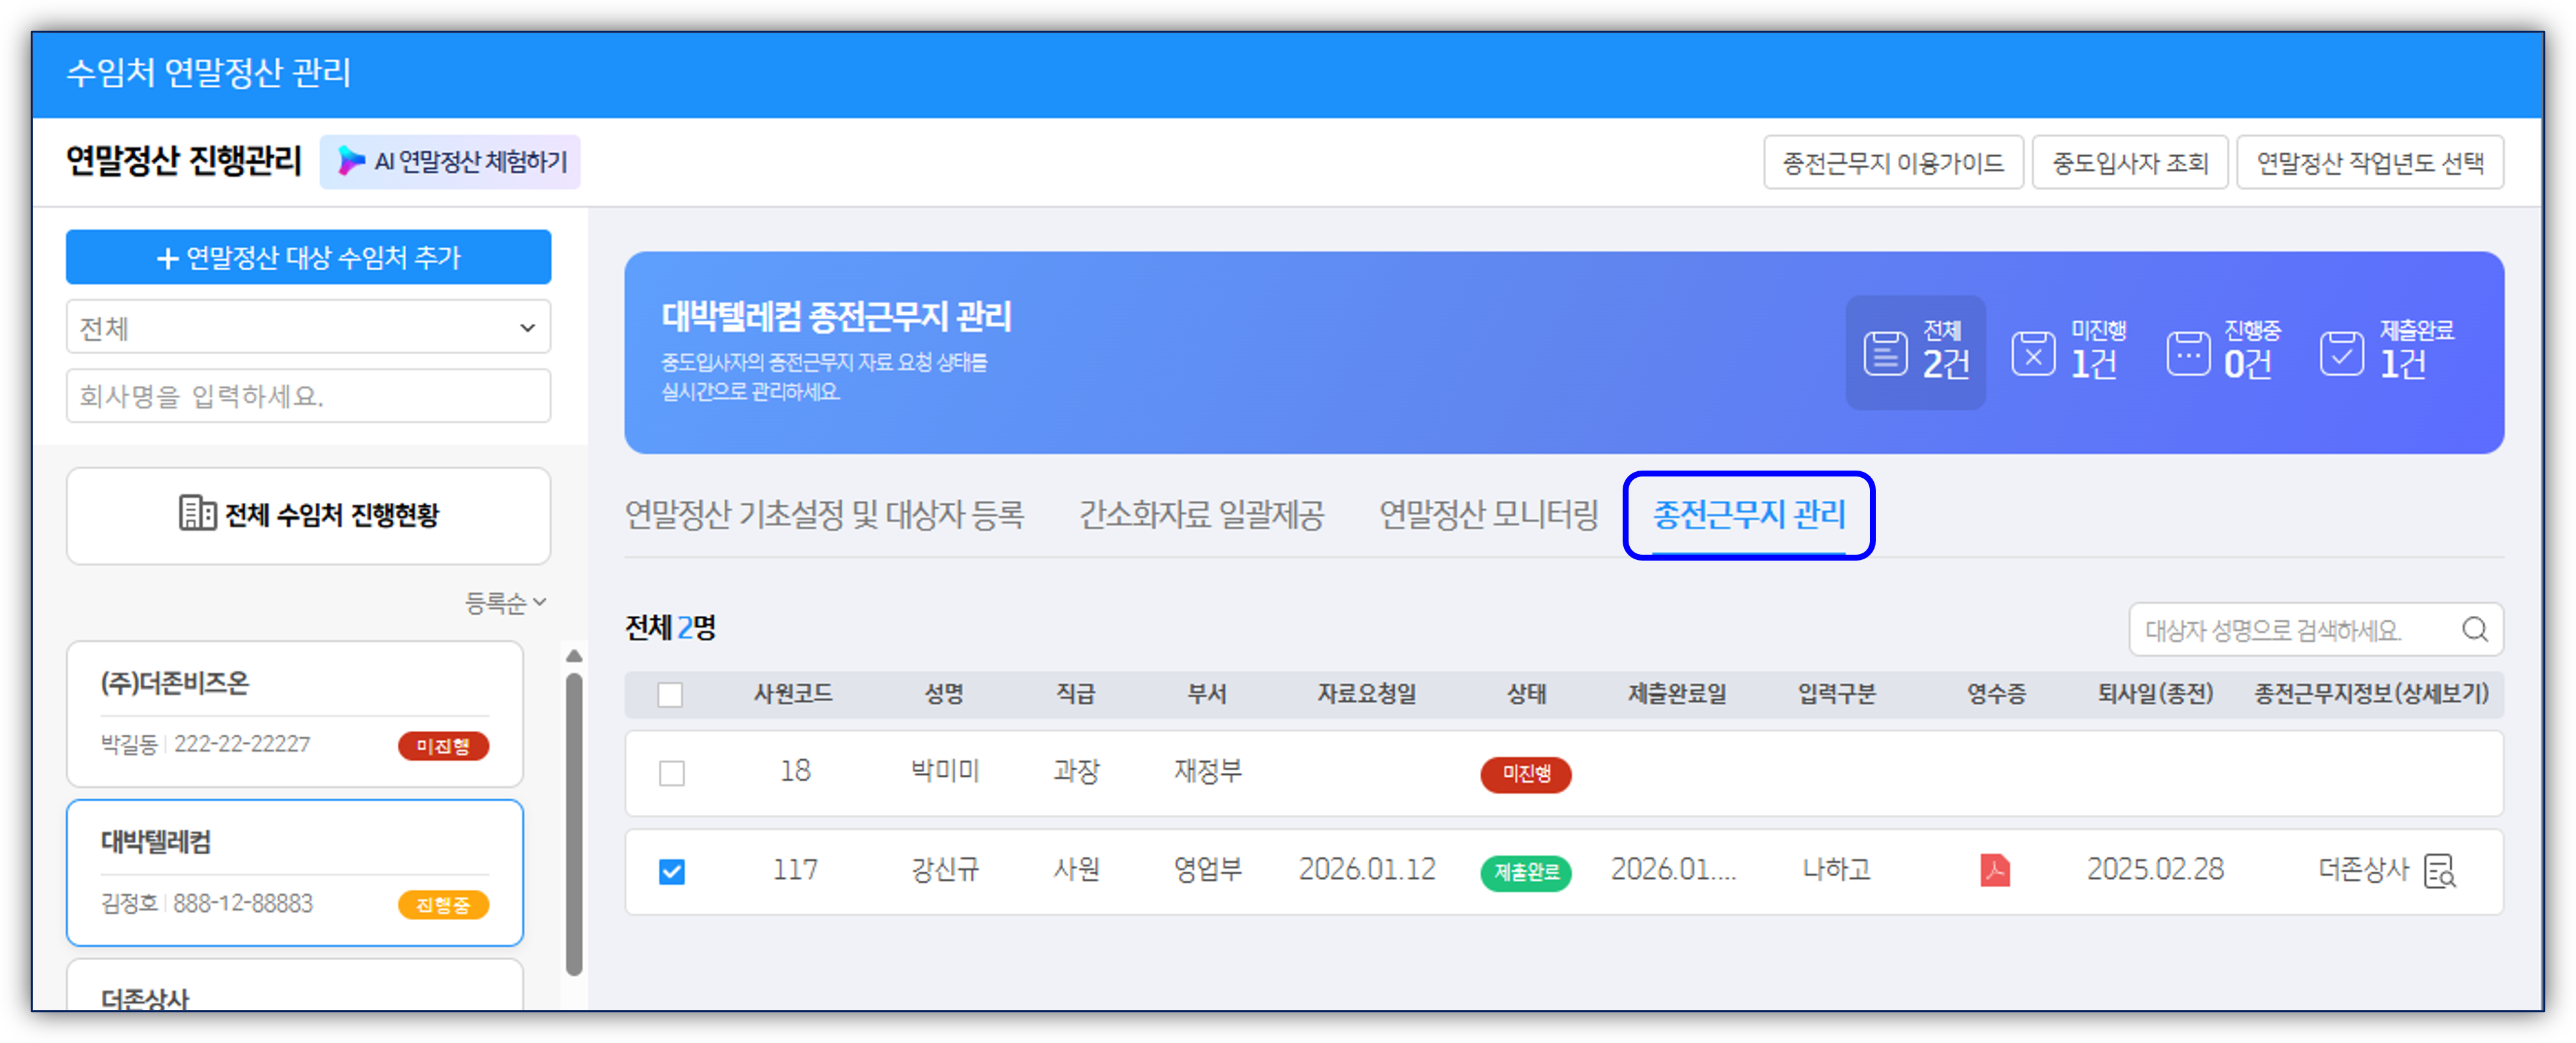
Task: Click the 대상자 성명으로 검색하세요 search field
Action: (2316, 629)
